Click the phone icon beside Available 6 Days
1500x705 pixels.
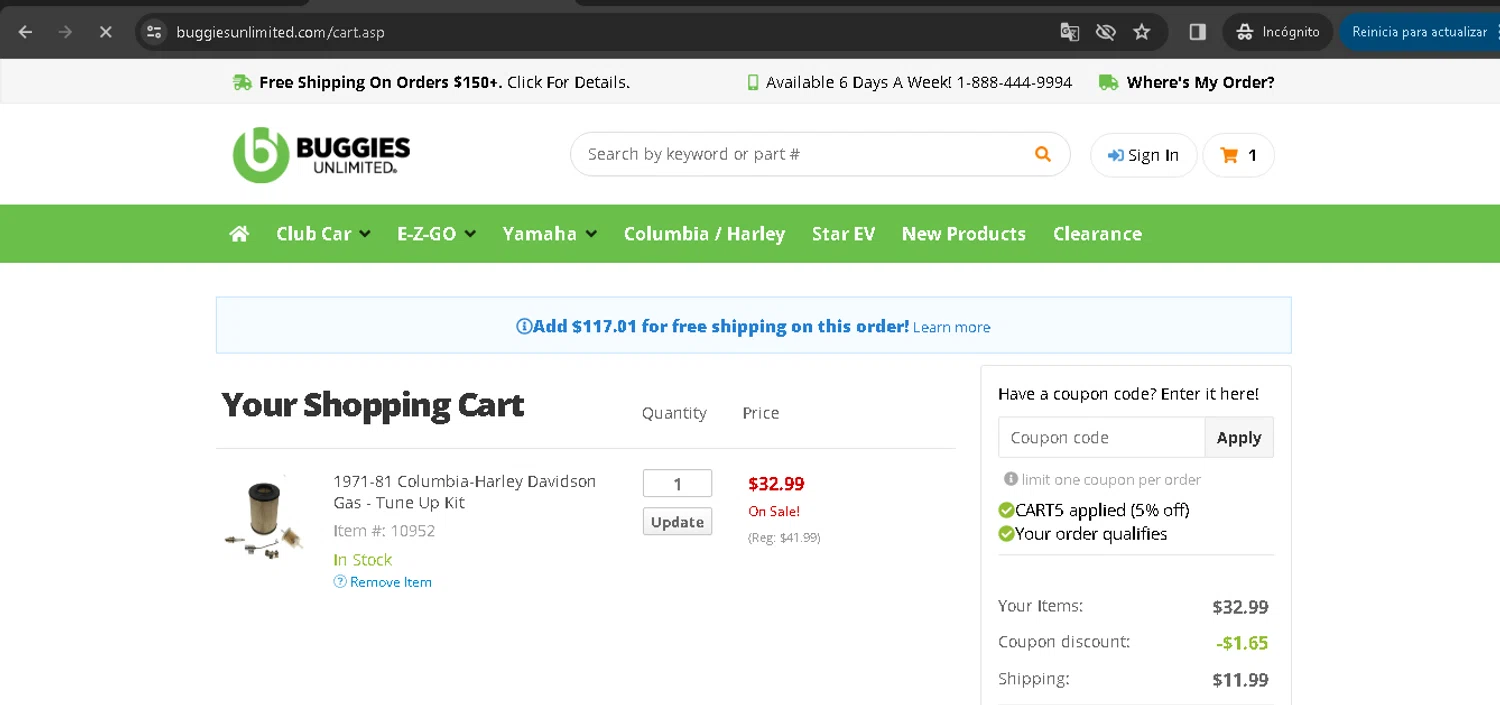click(x=753, y=82)
